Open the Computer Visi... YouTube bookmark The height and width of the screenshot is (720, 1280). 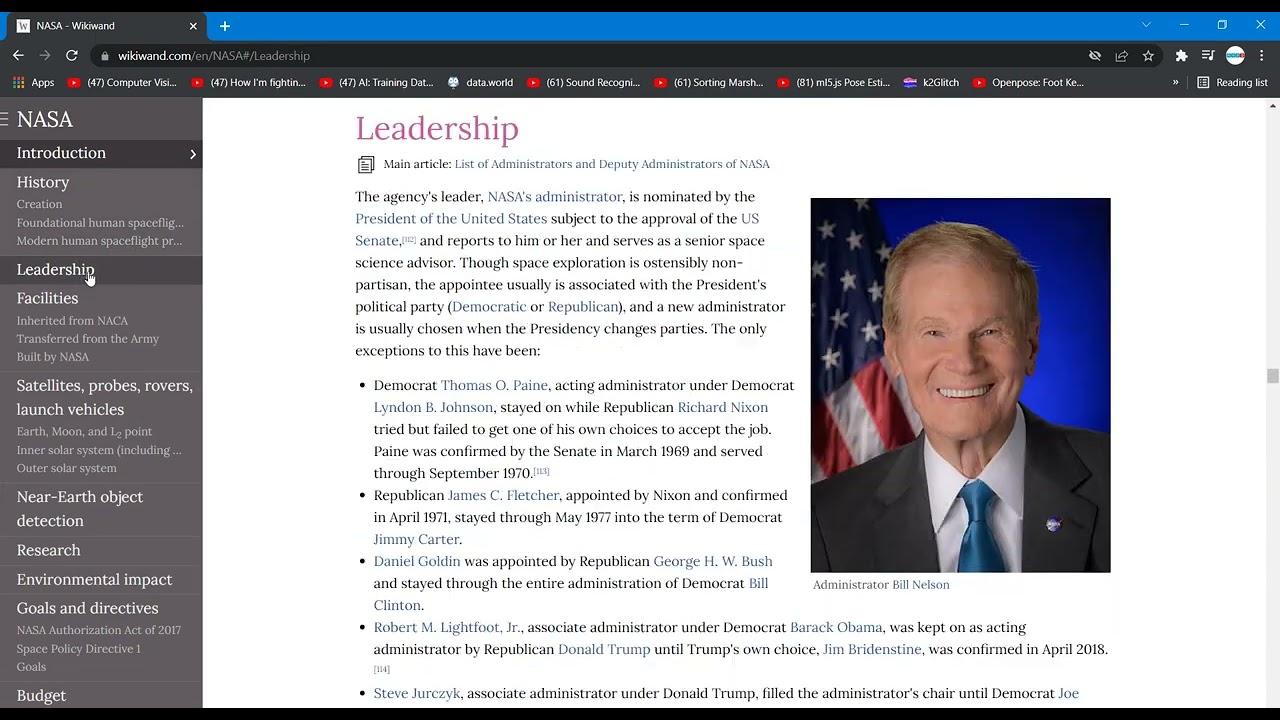(x=122, y=83)
